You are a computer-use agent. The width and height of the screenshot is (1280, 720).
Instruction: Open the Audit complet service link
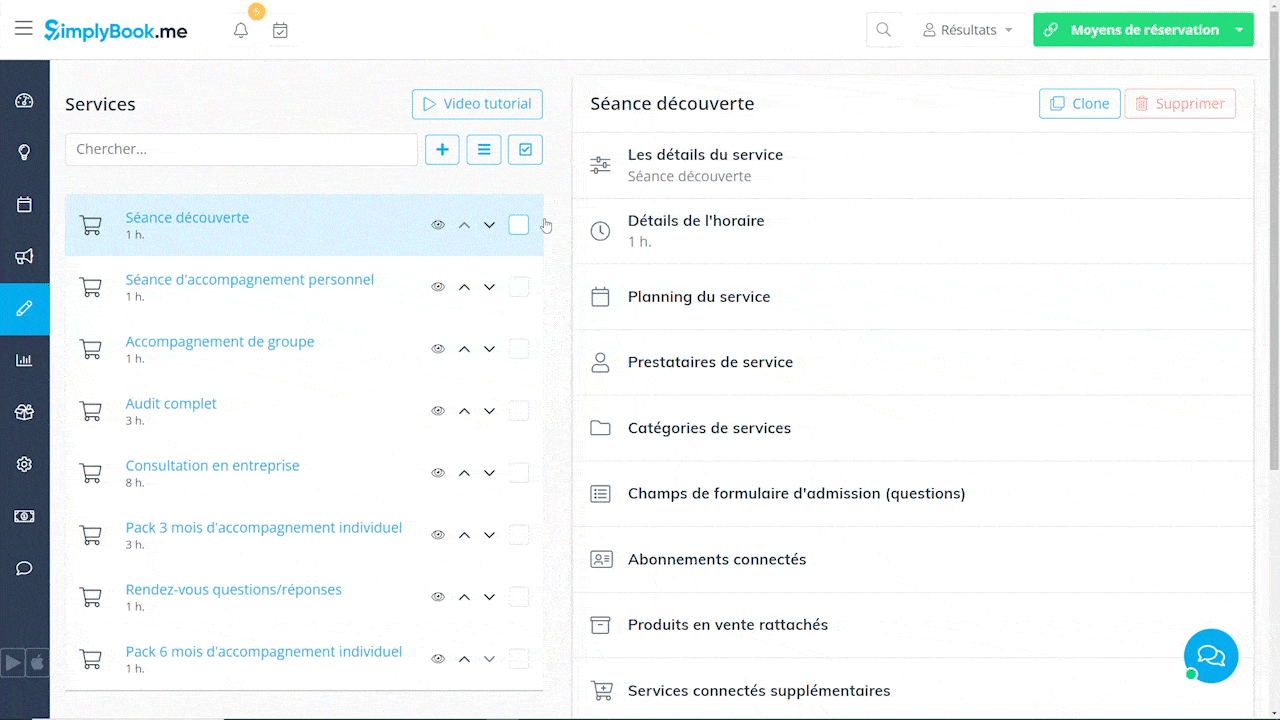click(171, 404)
